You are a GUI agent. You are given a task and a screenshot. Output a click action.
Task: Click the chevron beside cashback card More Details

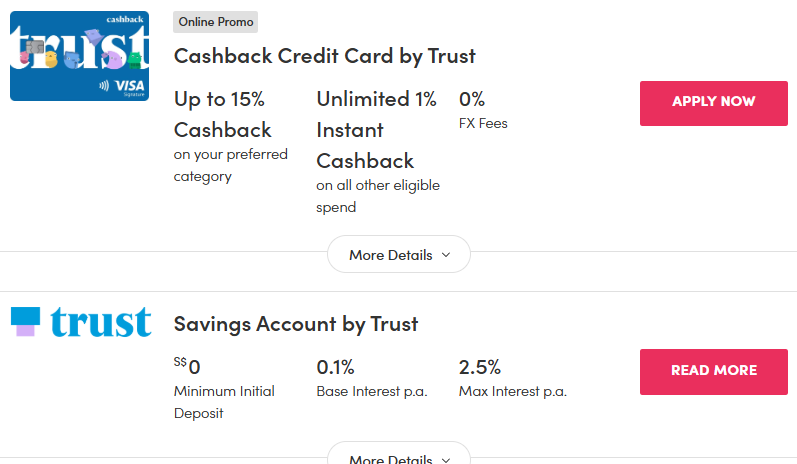pyautogui.click(x=446, y=255)
